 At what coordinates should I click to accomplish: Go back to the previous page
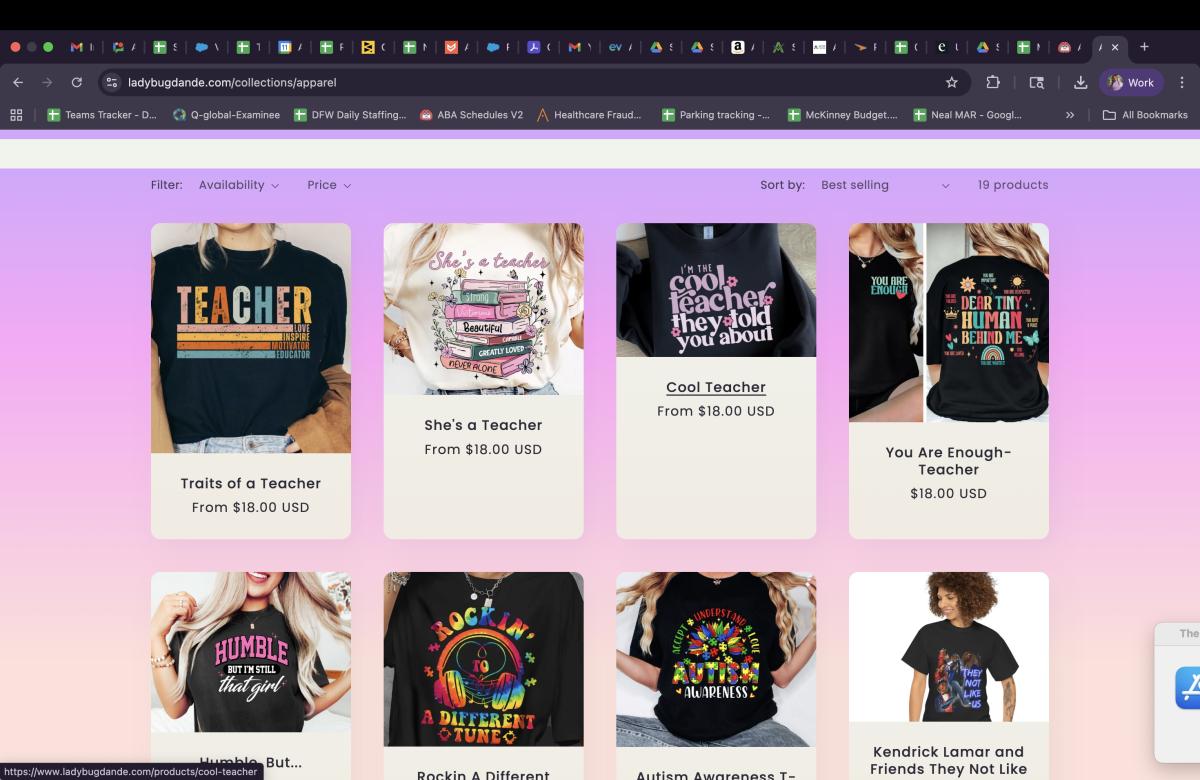(x=18, y=83)
